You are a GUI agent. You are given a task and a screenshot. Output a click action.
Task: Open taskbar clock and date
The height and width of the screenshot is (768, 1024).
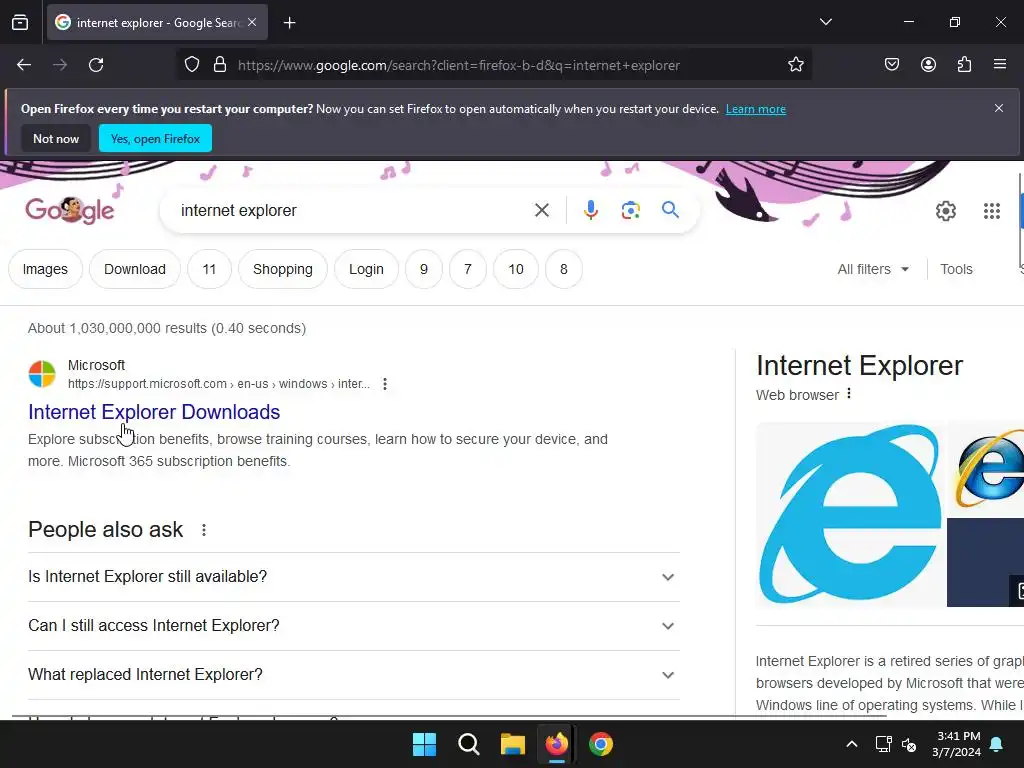coord(956,744)
